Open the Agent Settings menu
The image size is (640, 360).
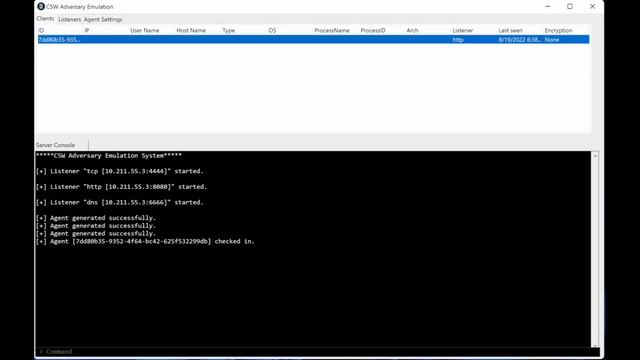pyautogui.click(x=103, y=19)
